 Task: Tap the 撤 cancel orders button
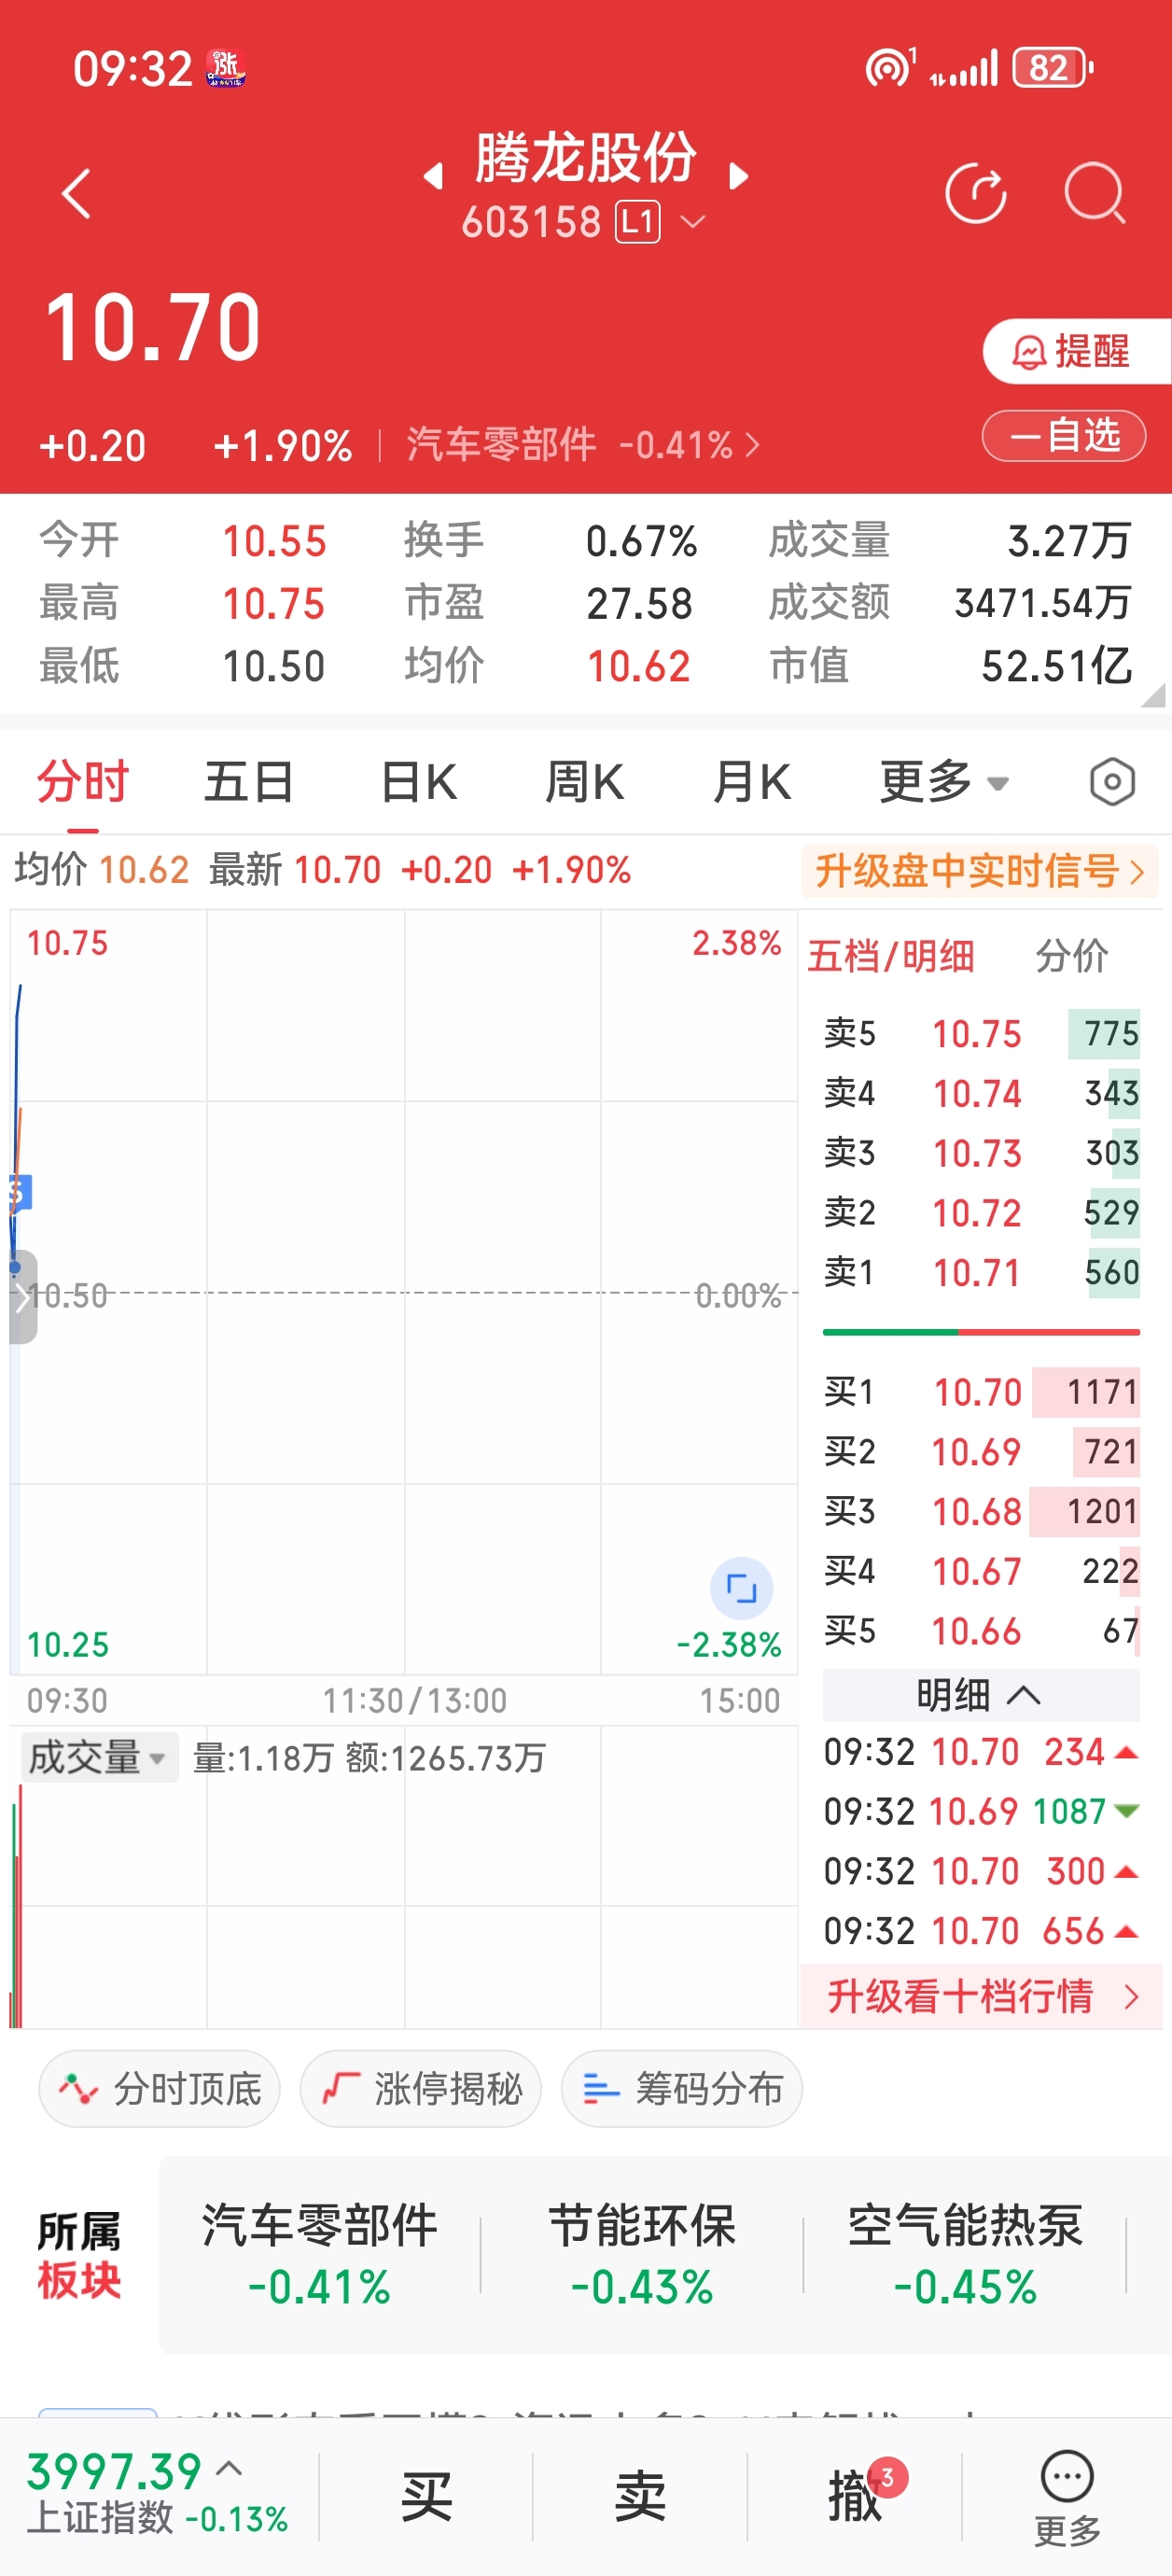tap(855, 2497)
